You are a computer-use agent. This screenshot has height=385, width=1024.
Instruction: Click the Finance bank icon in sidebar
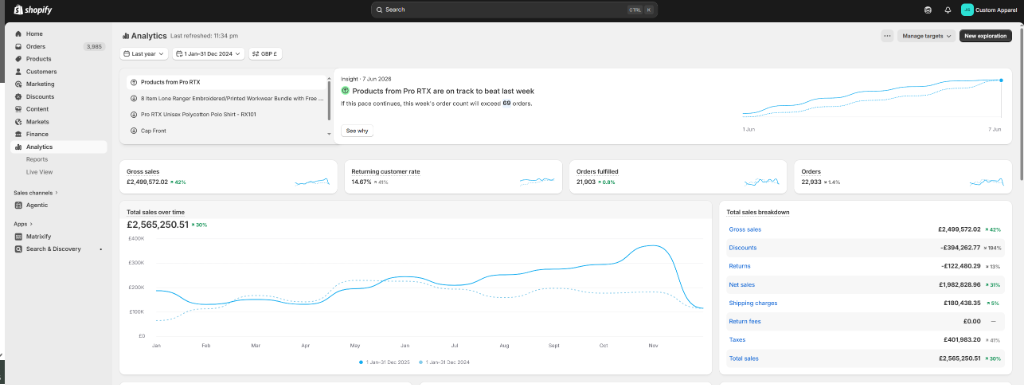(x=18, y=134)
